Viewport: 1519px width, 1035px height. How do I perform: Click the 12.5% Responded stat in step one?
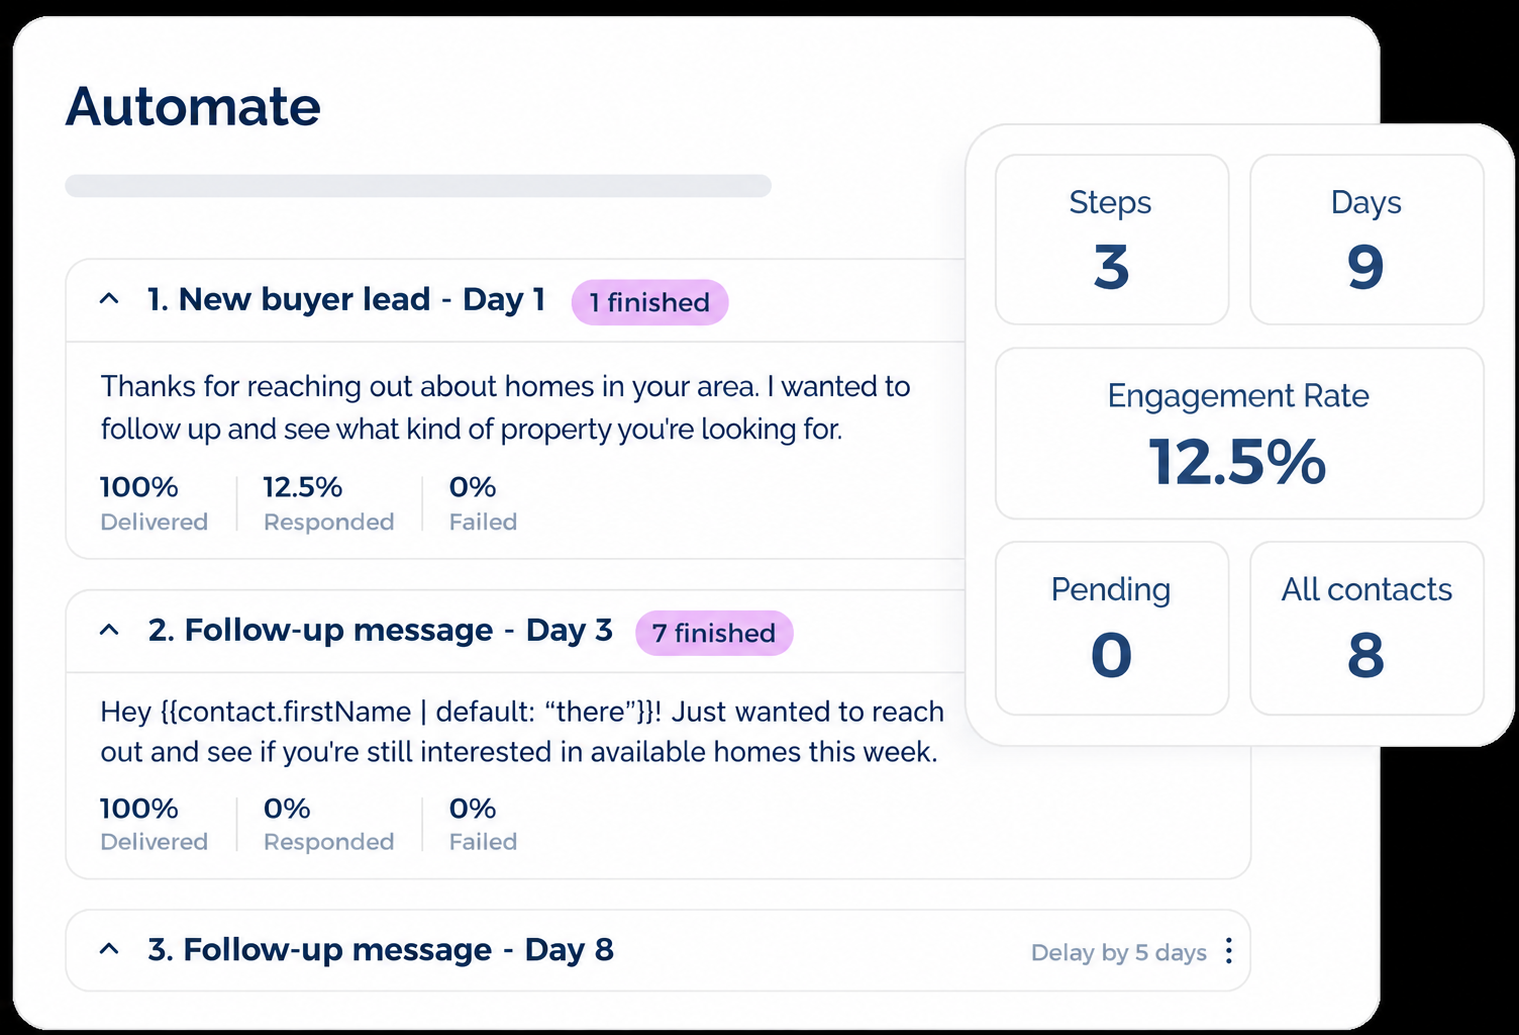[x=329, y=503]
